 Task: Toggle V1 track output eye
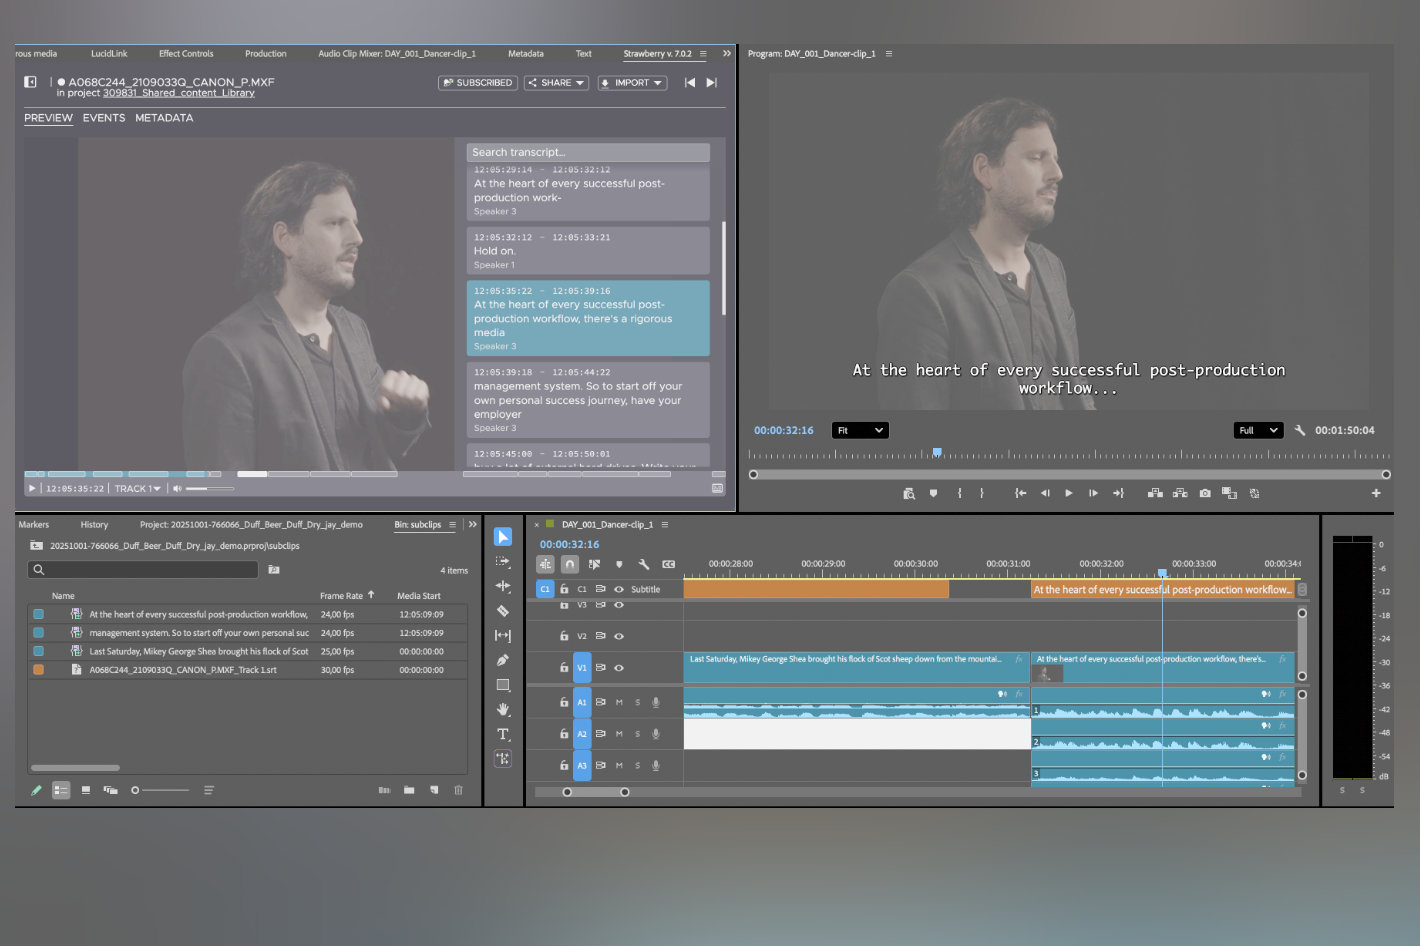coord(619,668)
